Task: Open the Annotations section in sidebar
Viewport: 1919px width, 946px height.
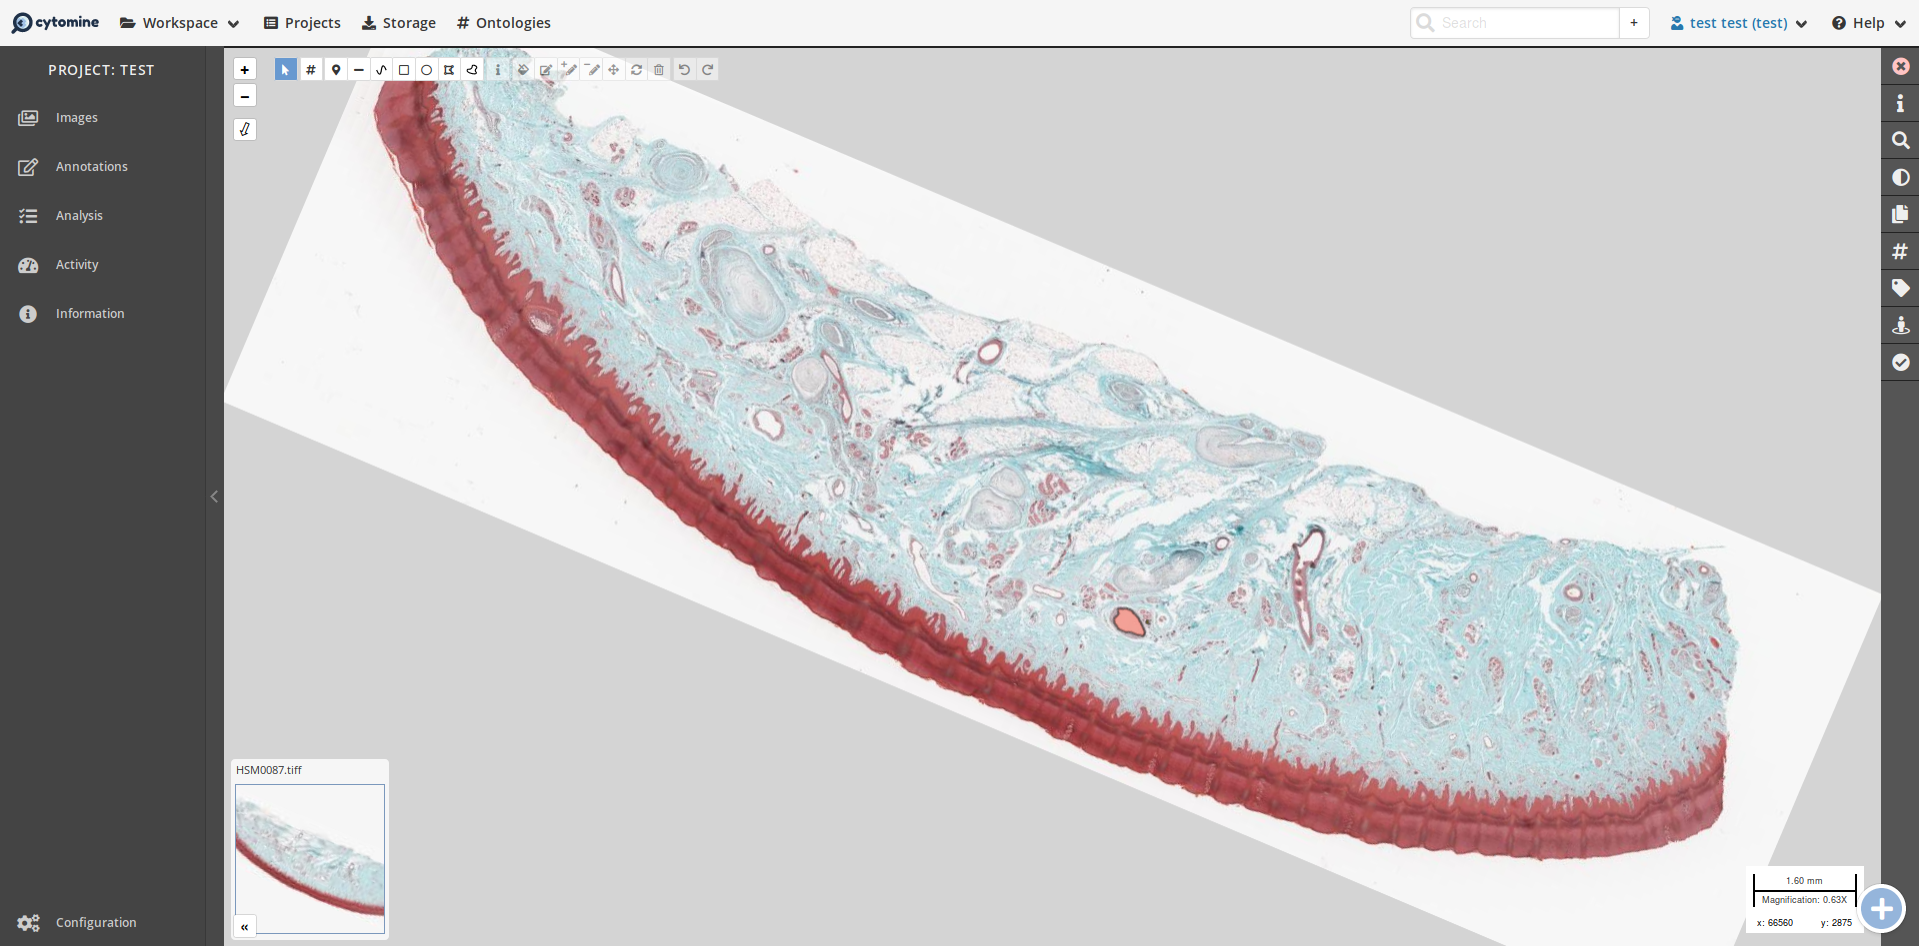Action: pos(92,167)
